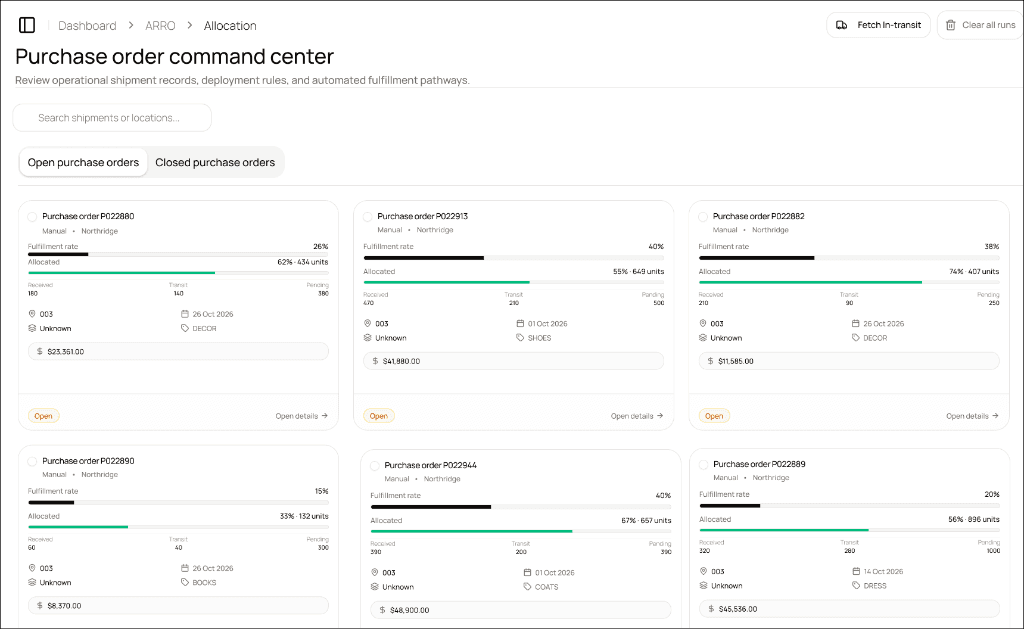
Task: Switch to Open purchase orders tab
Action: 83,163
